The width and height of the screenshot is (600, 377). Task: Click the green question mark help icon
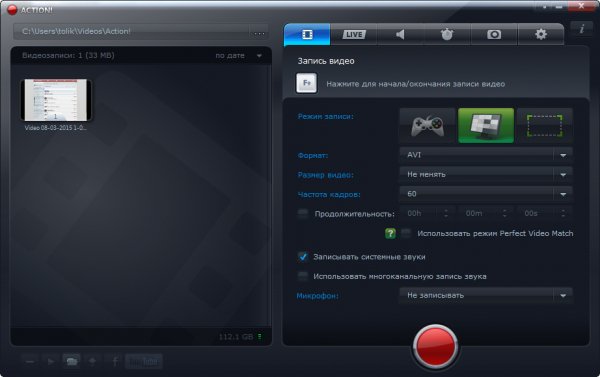tap(390, 233)
